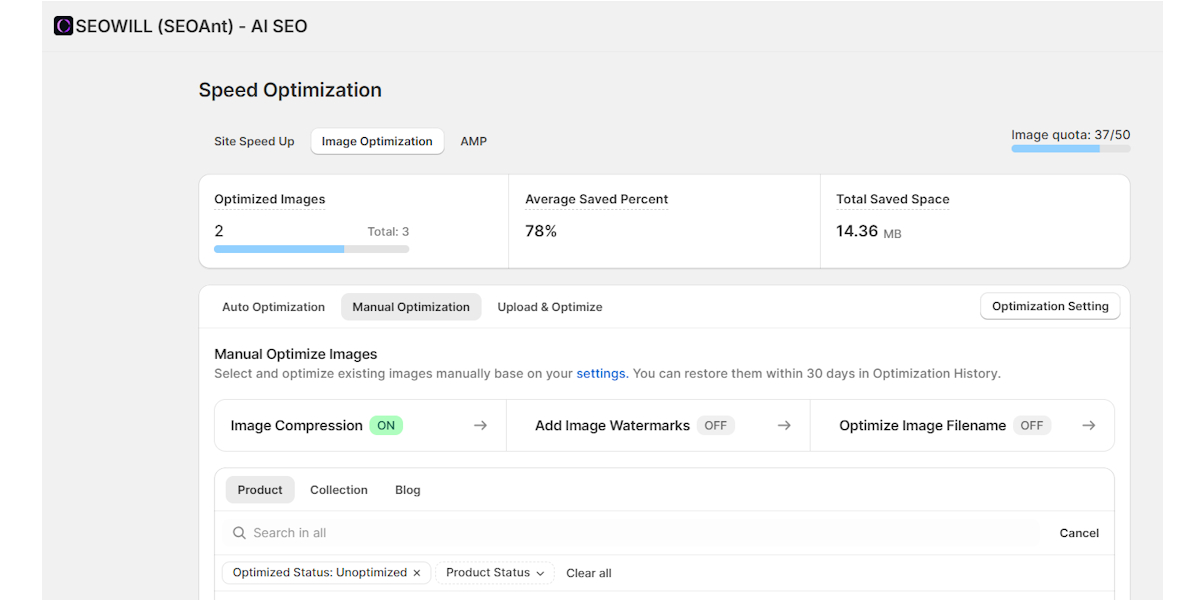Viewport: 1200px width, 600px height.
Task: Open the AMP tab
Action: [x=474, y=142]
